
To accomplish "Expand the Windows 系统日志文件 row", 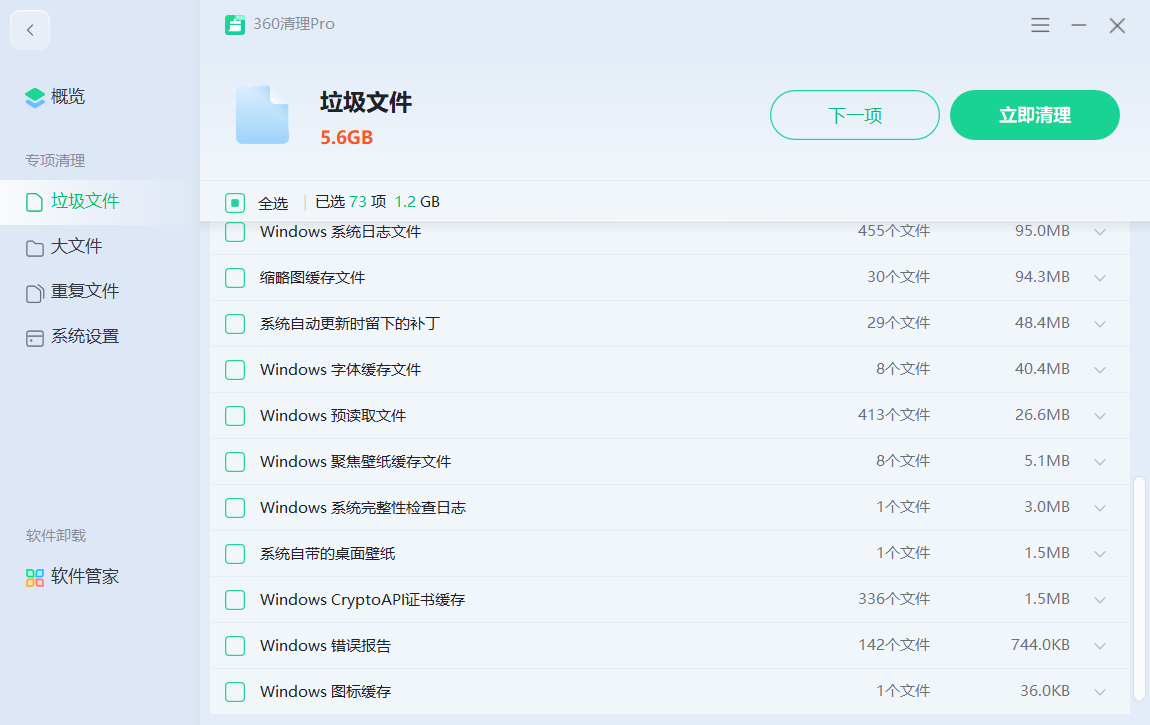I will (x=1100, y=232).
